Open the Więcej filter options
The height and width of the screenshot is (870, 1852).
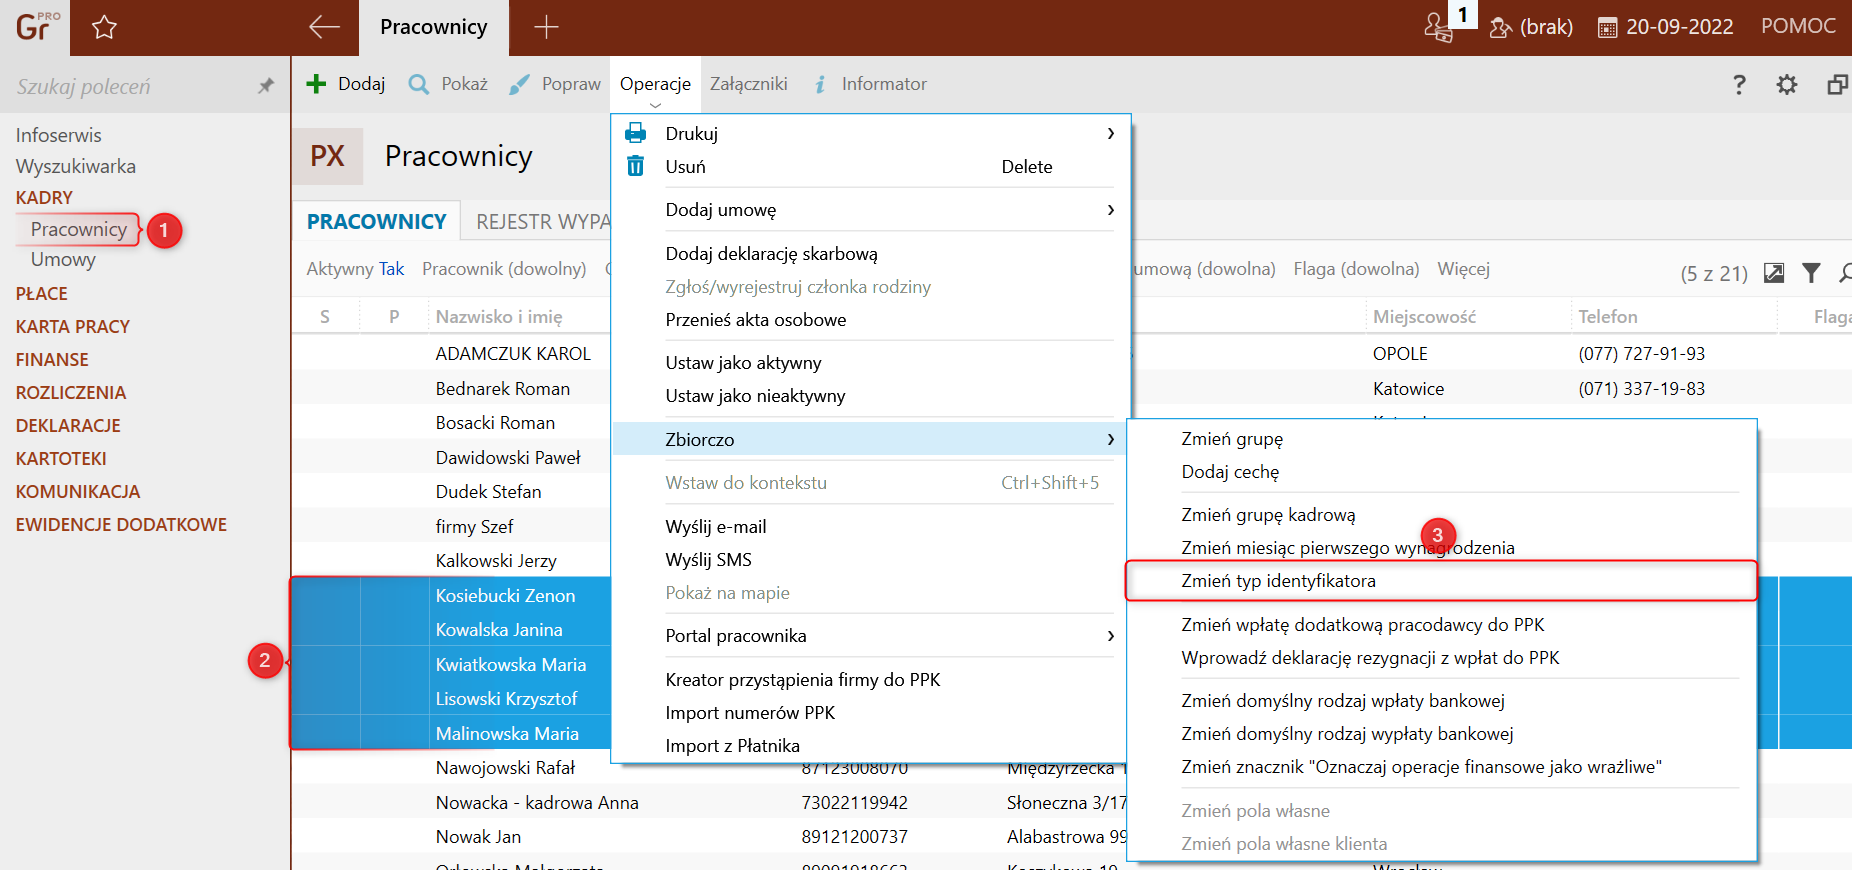(1463, 269)
